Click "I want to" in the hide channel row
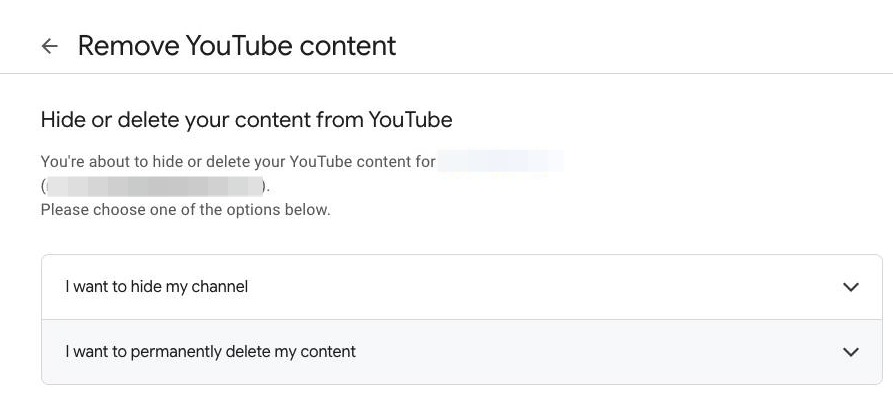Image resolution: width=893 pixels, height=420 pixels. click(96, 287)
